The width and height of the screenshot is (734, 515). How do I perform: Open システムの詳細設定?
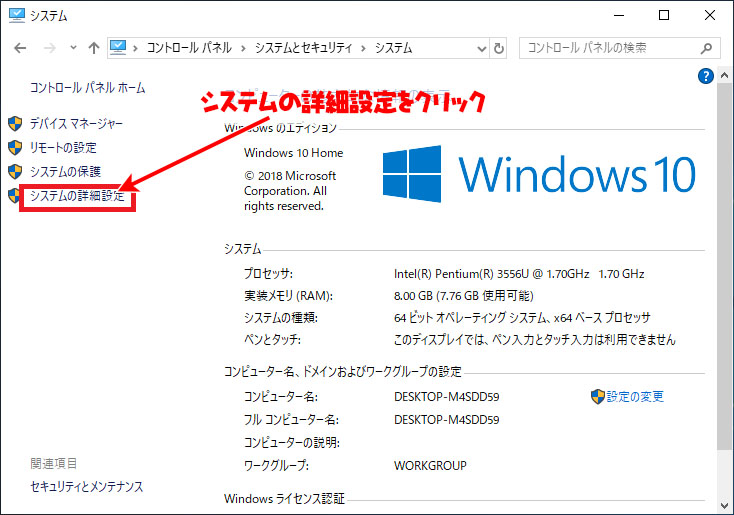77,196
